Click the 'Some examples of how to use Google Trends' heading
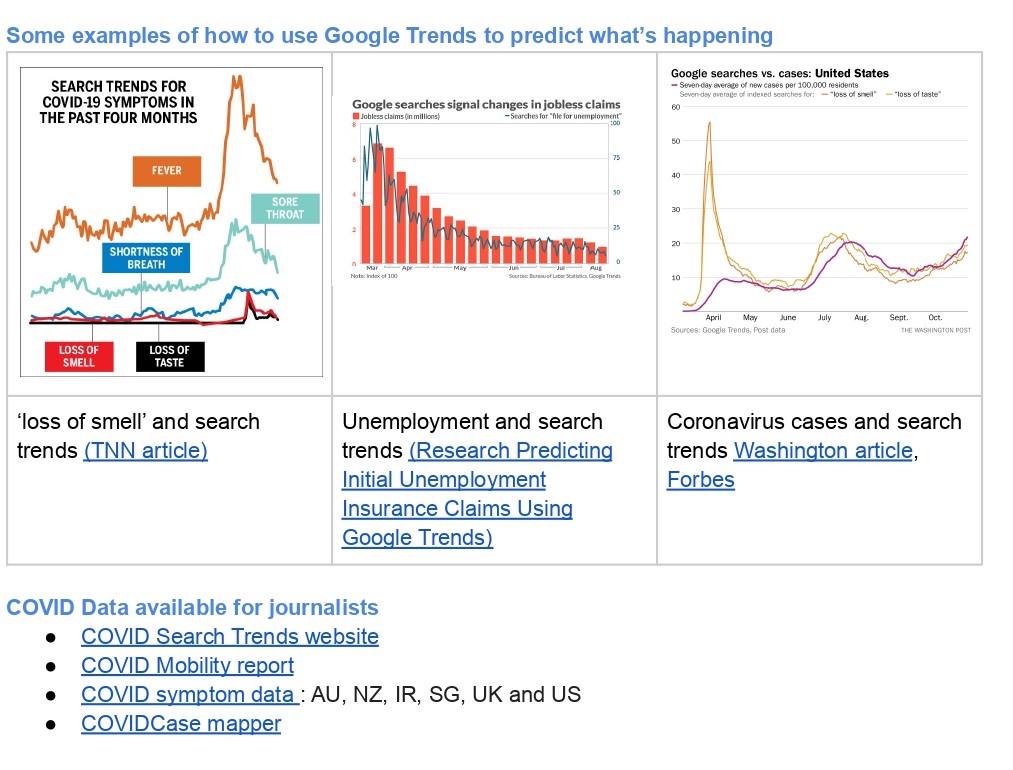Image resolution: width=1013 pixels, height=770 pixels. tap(389, 36)
